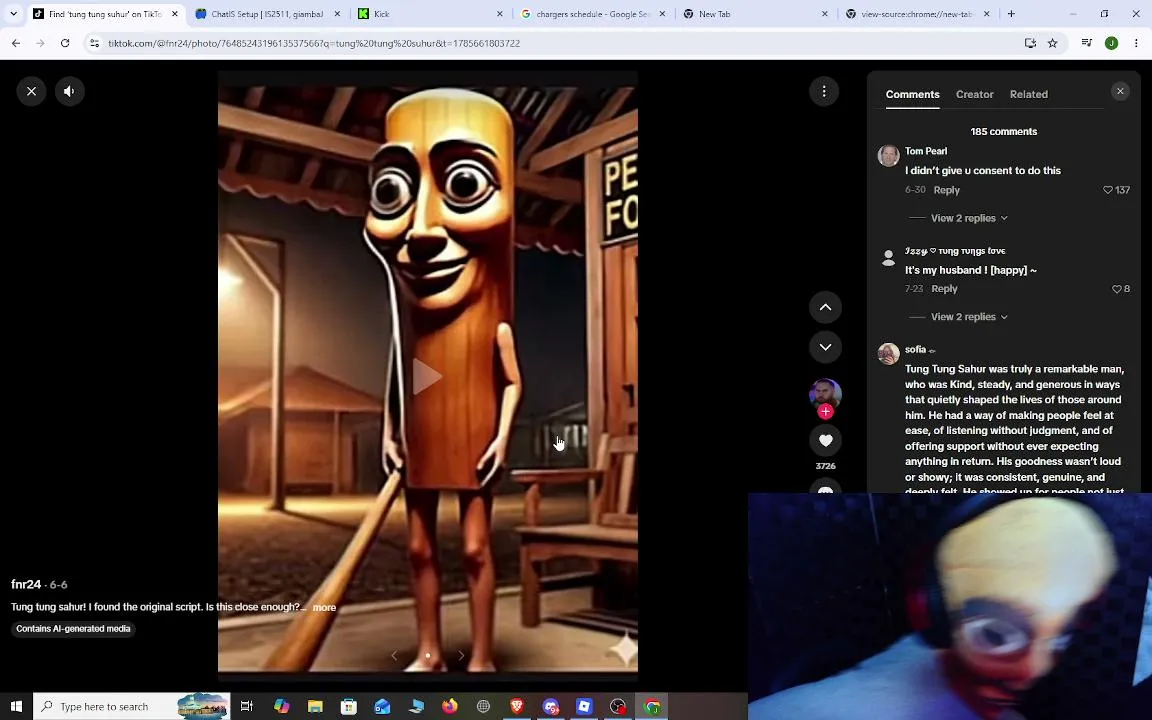Switch to the Creator tab
Screen dimensions: 1152x720
(974, 94)
